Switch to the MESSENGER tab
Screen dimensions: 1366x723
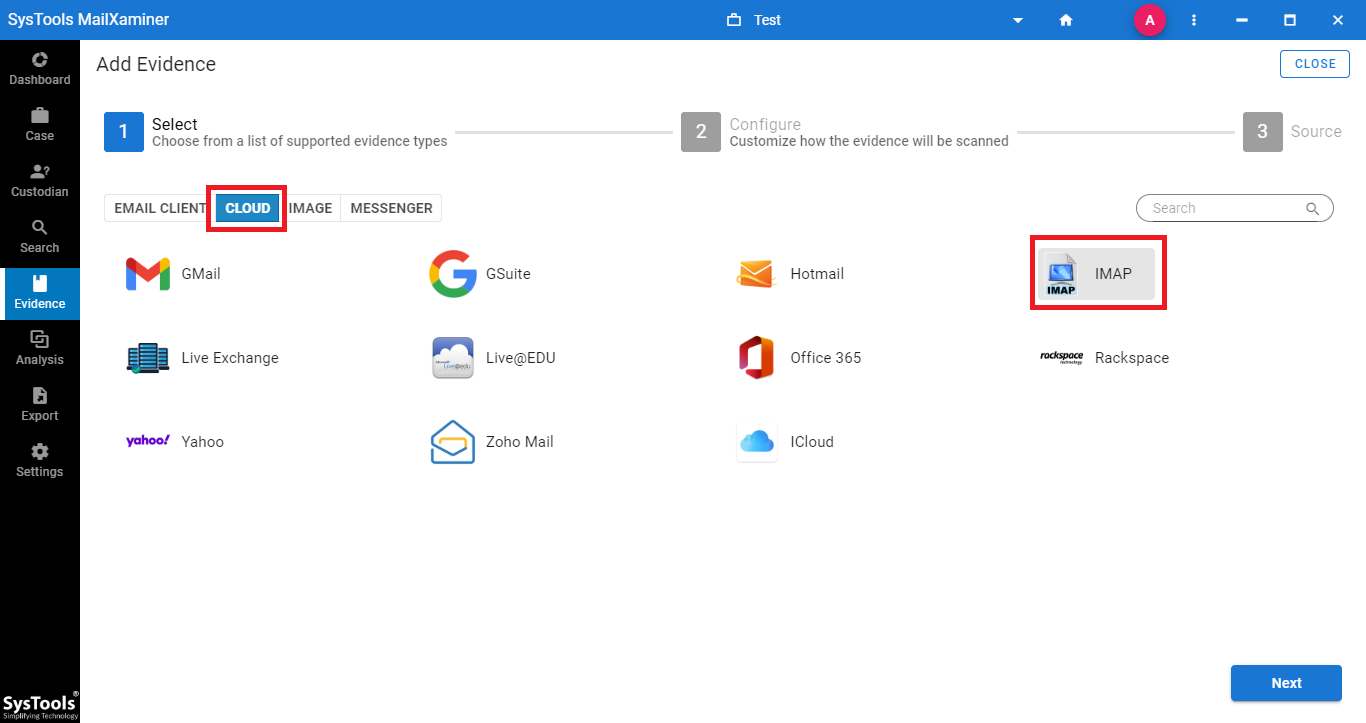pos(391,208)
